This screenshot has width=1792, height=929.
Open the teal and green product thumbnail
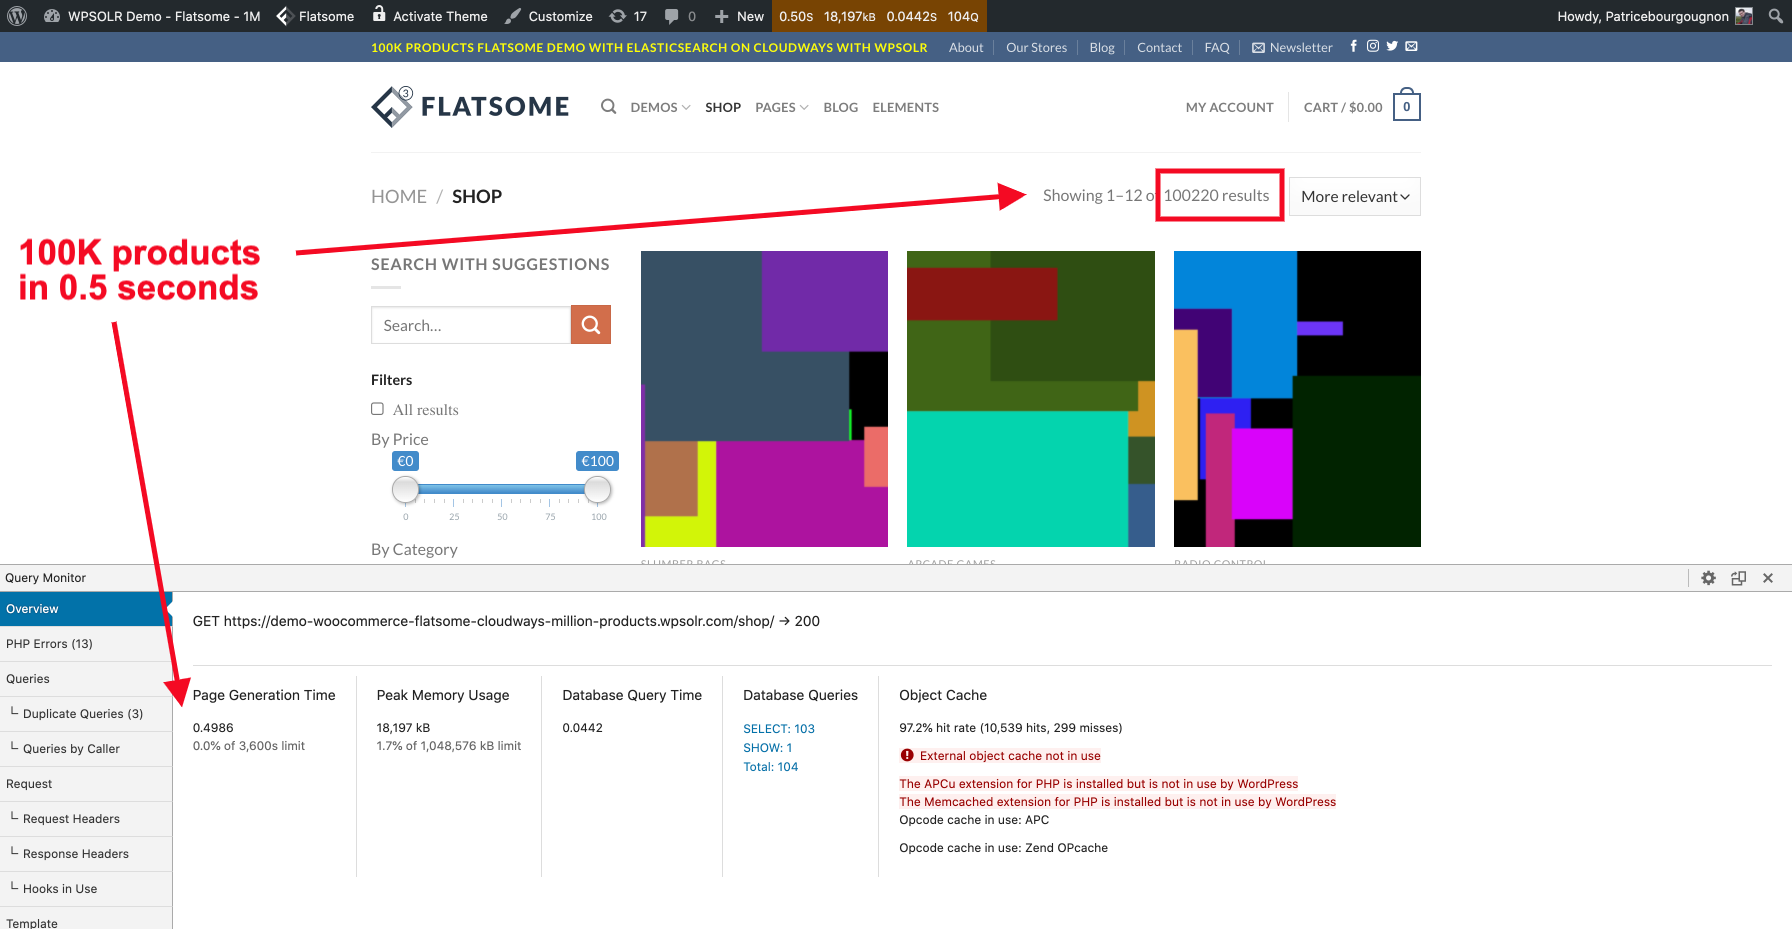(x=1031, y=399)
